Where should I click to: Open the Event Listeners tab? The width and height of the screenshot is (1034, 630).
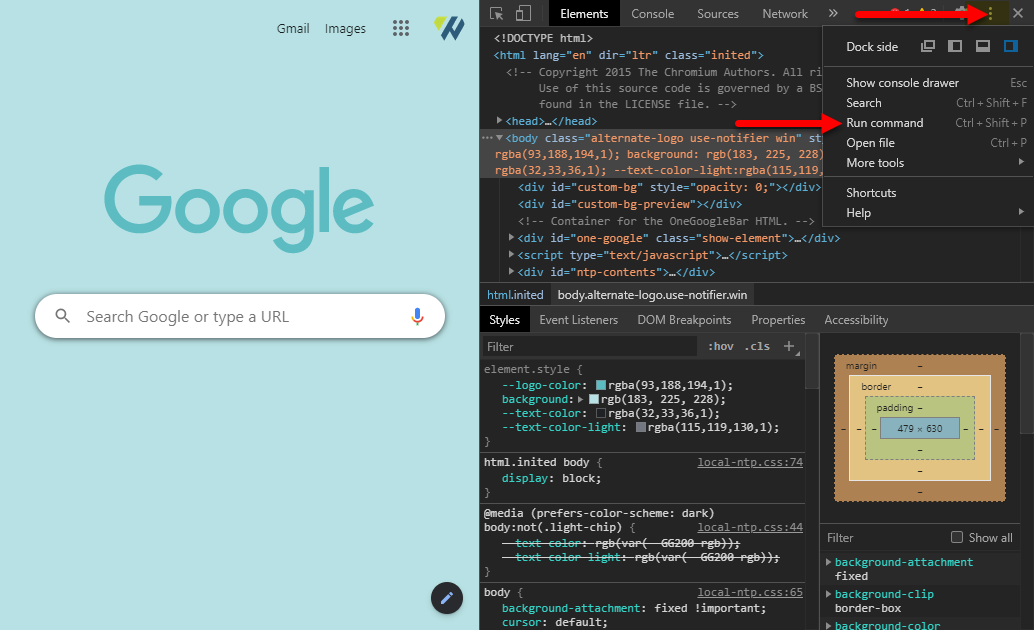coord(578,320)
